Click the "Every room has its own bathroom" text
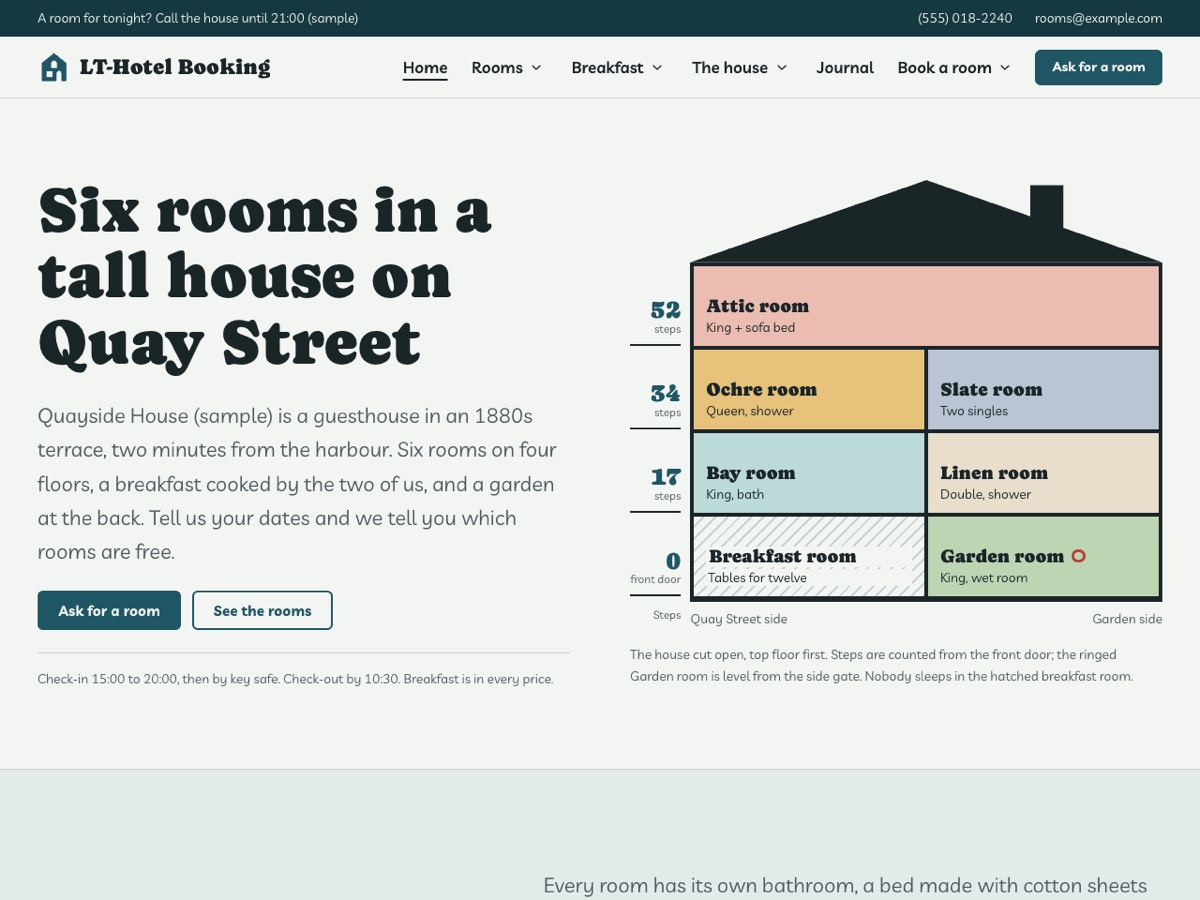The image size is (1200, 900). [x=845, y=885]
